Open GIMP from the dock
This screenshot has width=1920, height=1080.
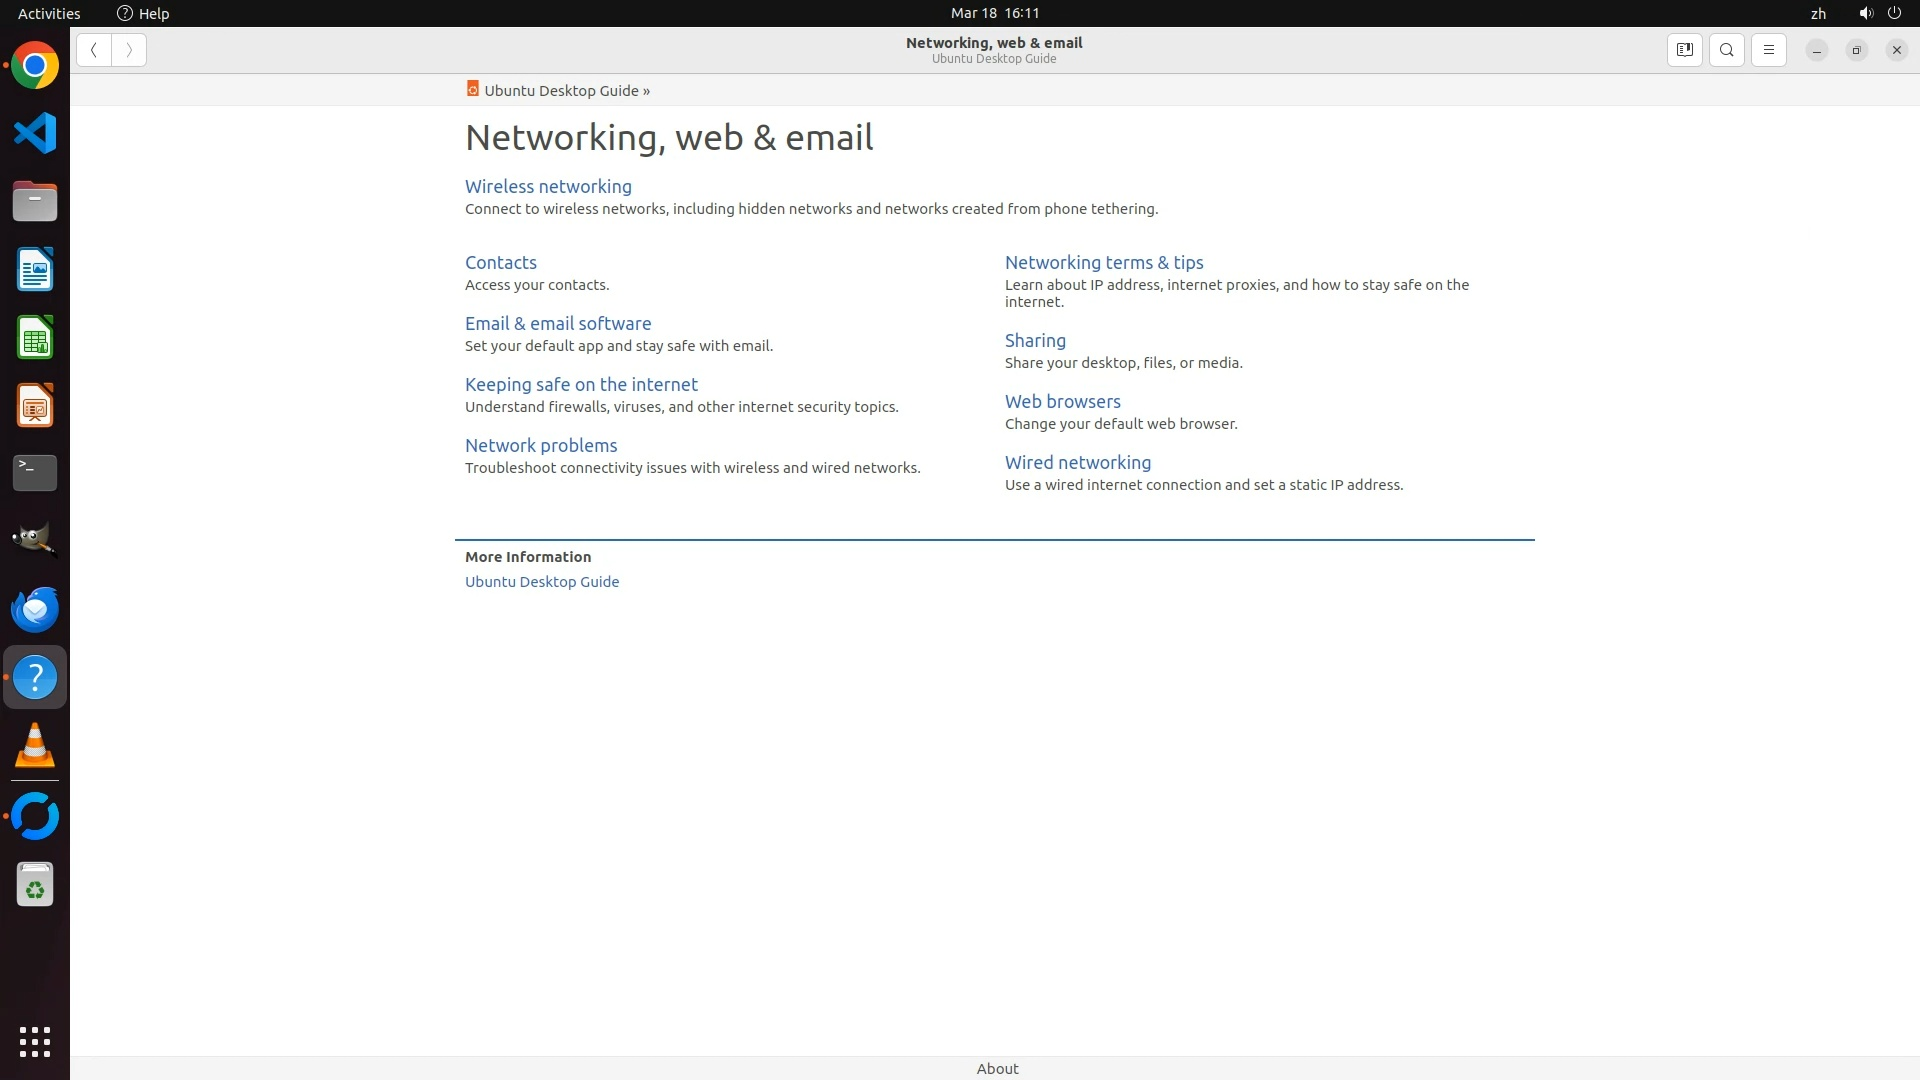pos(35,541)
